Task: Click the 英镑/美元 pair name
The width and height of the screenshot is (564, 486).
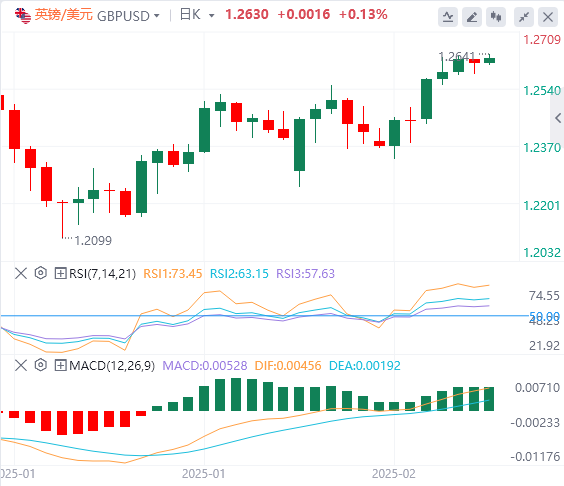Action: click(x=64, y=15)
